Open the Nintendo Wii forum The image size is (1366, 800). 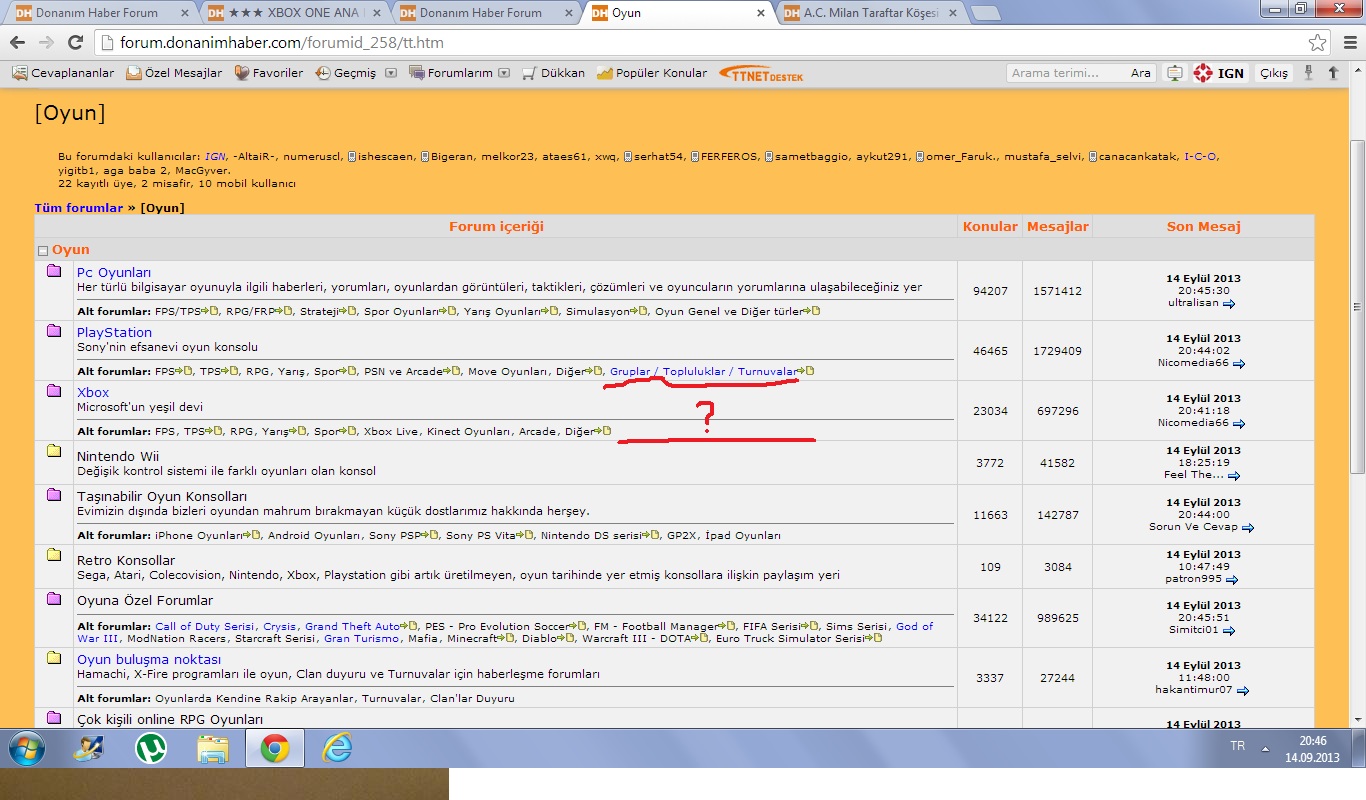pos(117,456)
